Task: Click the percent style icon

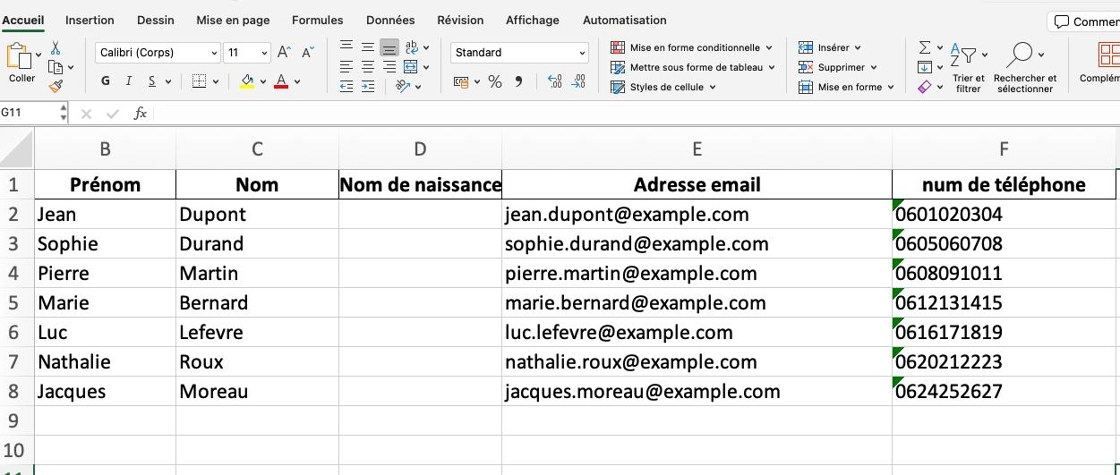Action: click(x=495, y=82)
